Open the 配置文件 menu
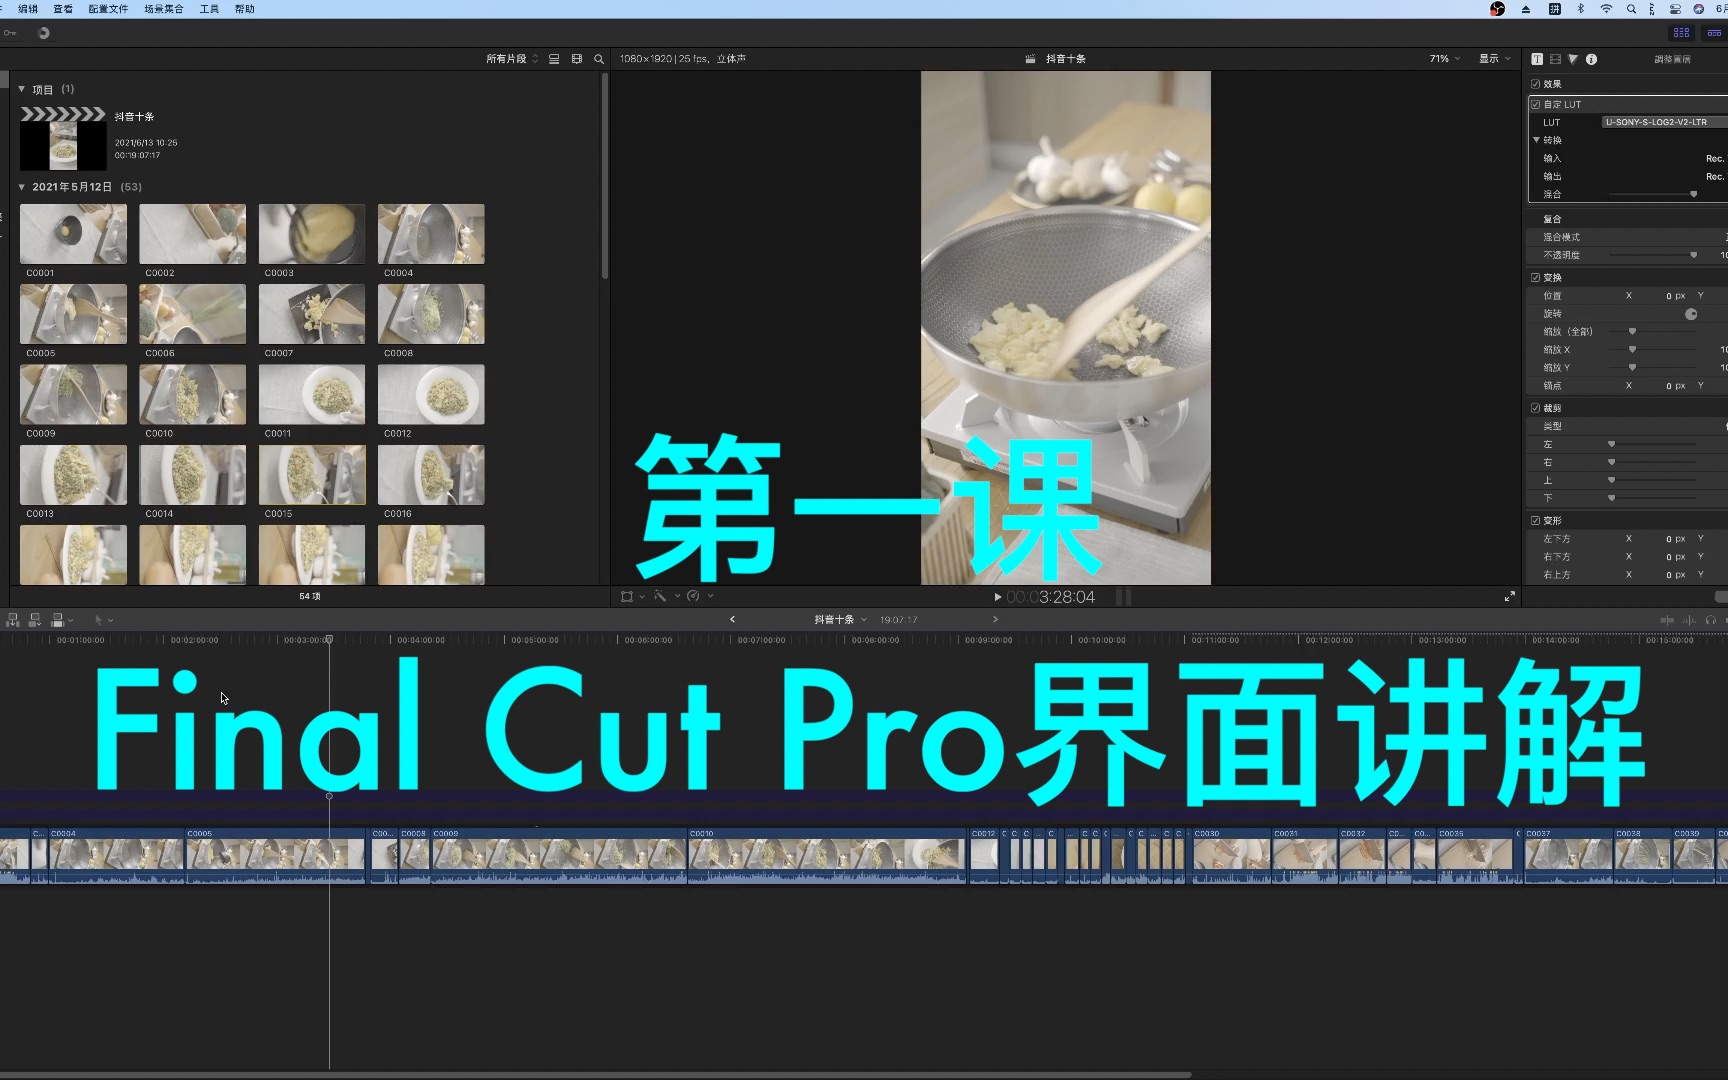The height and width of the screenshot is (1080, 1728). (108, 9)
